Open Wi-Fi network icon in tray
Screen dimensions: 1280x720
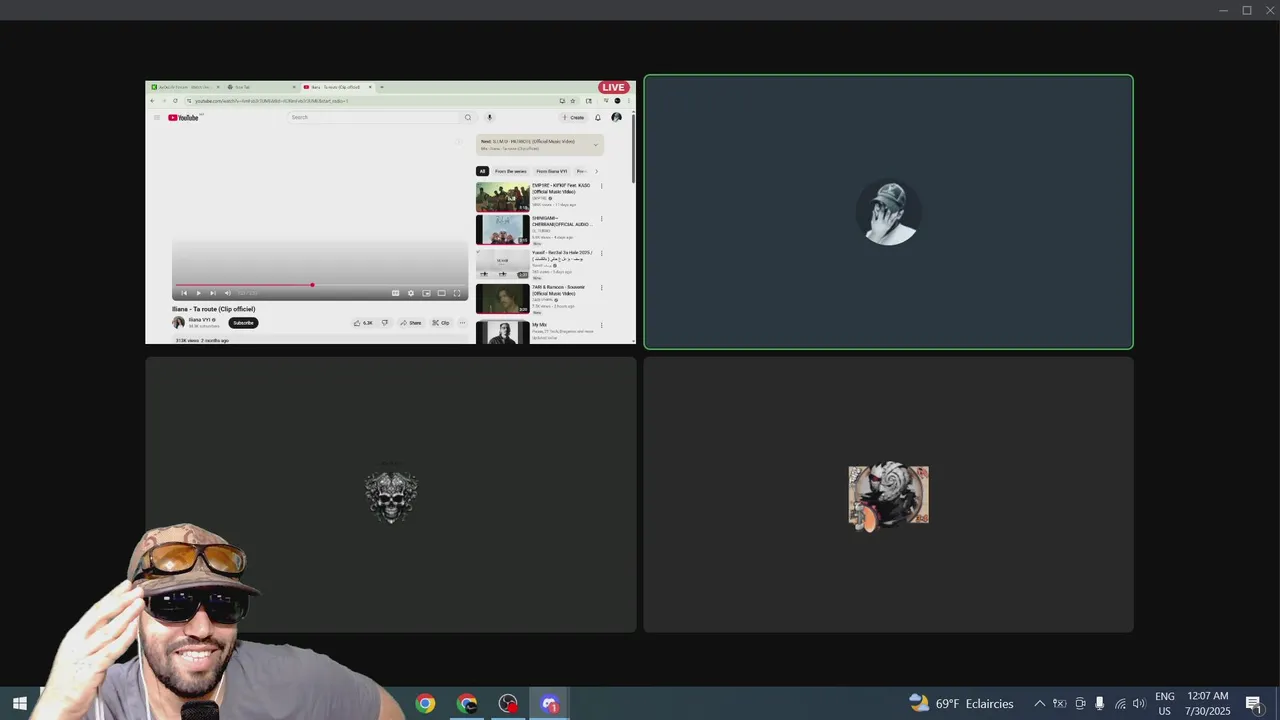tap(1120, 704)
